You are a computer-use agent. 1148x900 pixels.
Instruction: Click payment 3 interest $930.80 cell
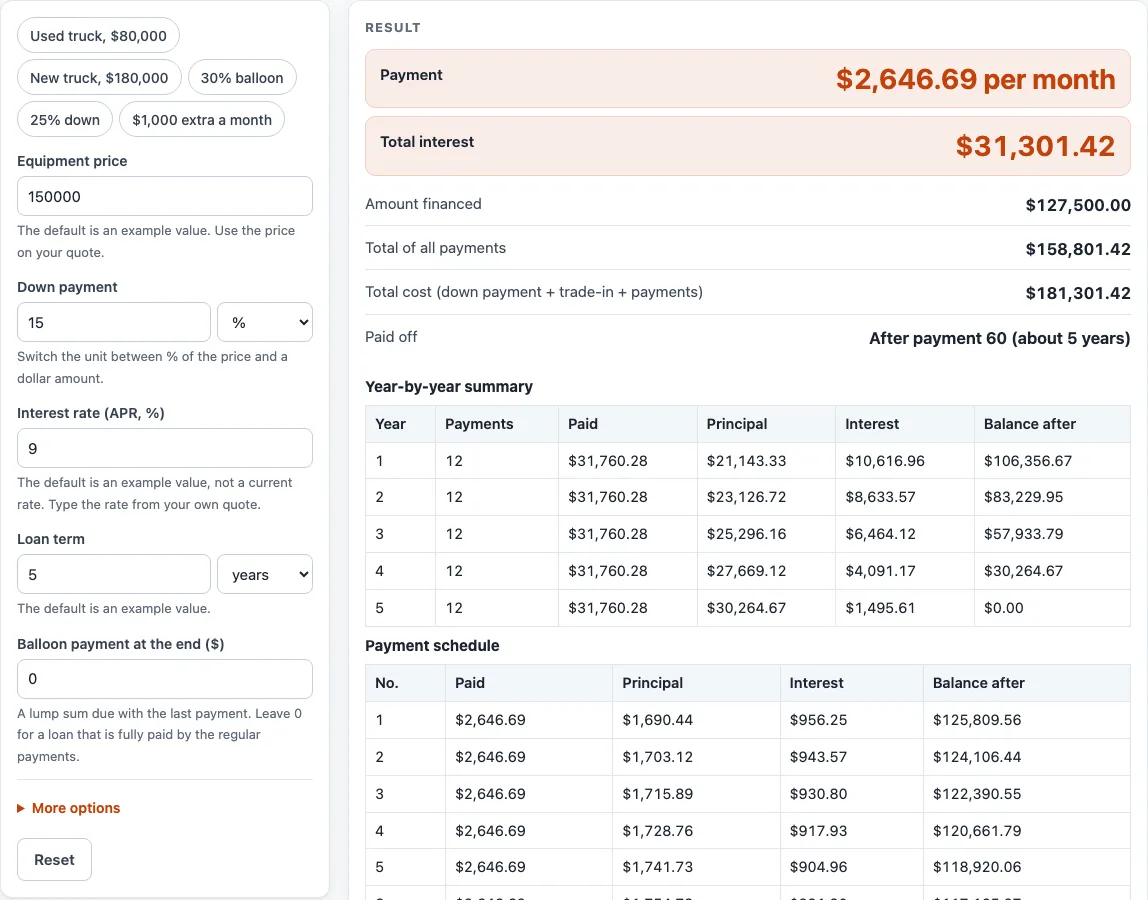click(851, 794)
